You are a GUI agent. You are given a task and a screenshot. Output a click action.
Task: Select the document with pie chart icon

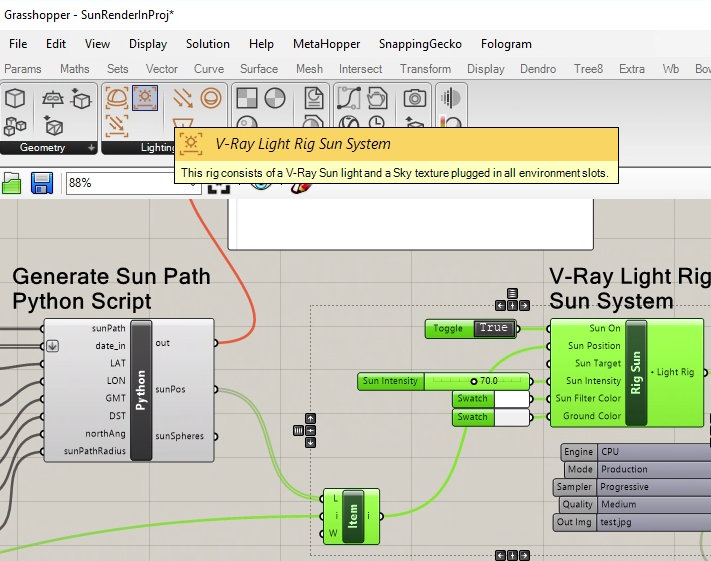click(x=313, y=98)
